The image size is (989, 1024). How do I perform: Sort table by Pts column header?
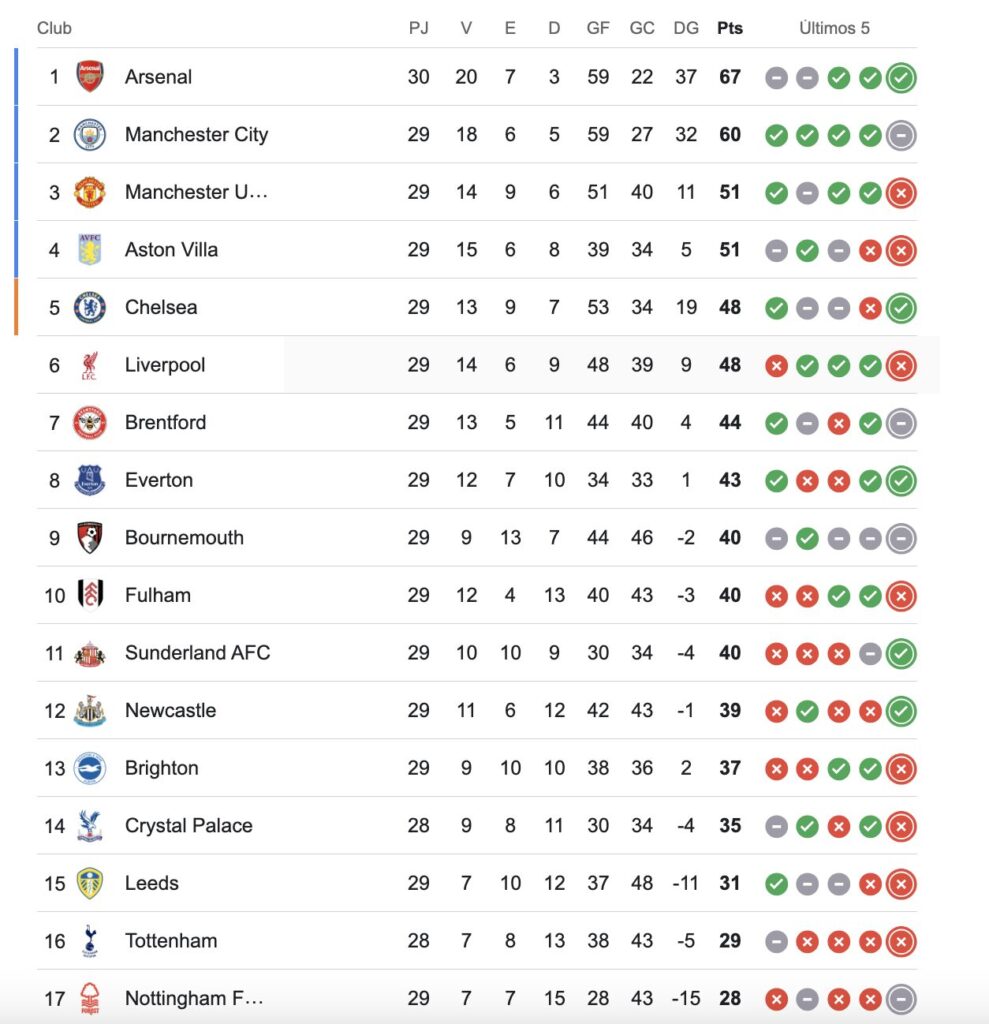pos(730,28)
